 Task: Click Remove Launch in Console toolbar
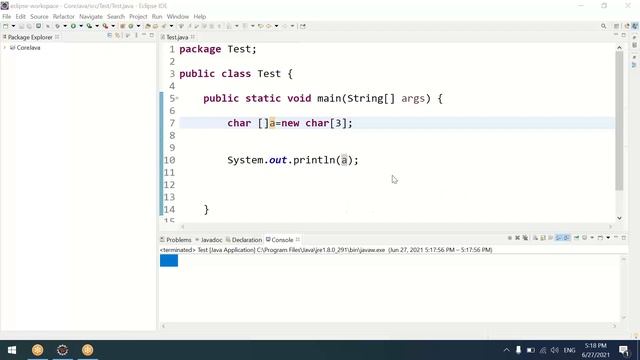tap(517, 238)
